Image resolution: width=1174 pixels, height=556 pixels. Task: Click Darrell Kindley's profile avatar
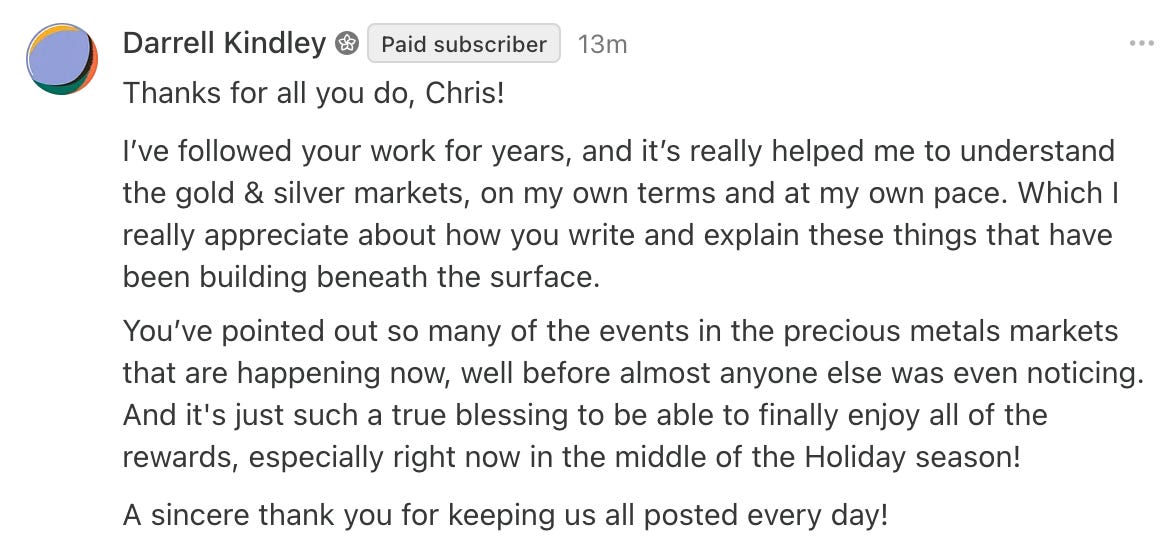[x=62, y=59]
